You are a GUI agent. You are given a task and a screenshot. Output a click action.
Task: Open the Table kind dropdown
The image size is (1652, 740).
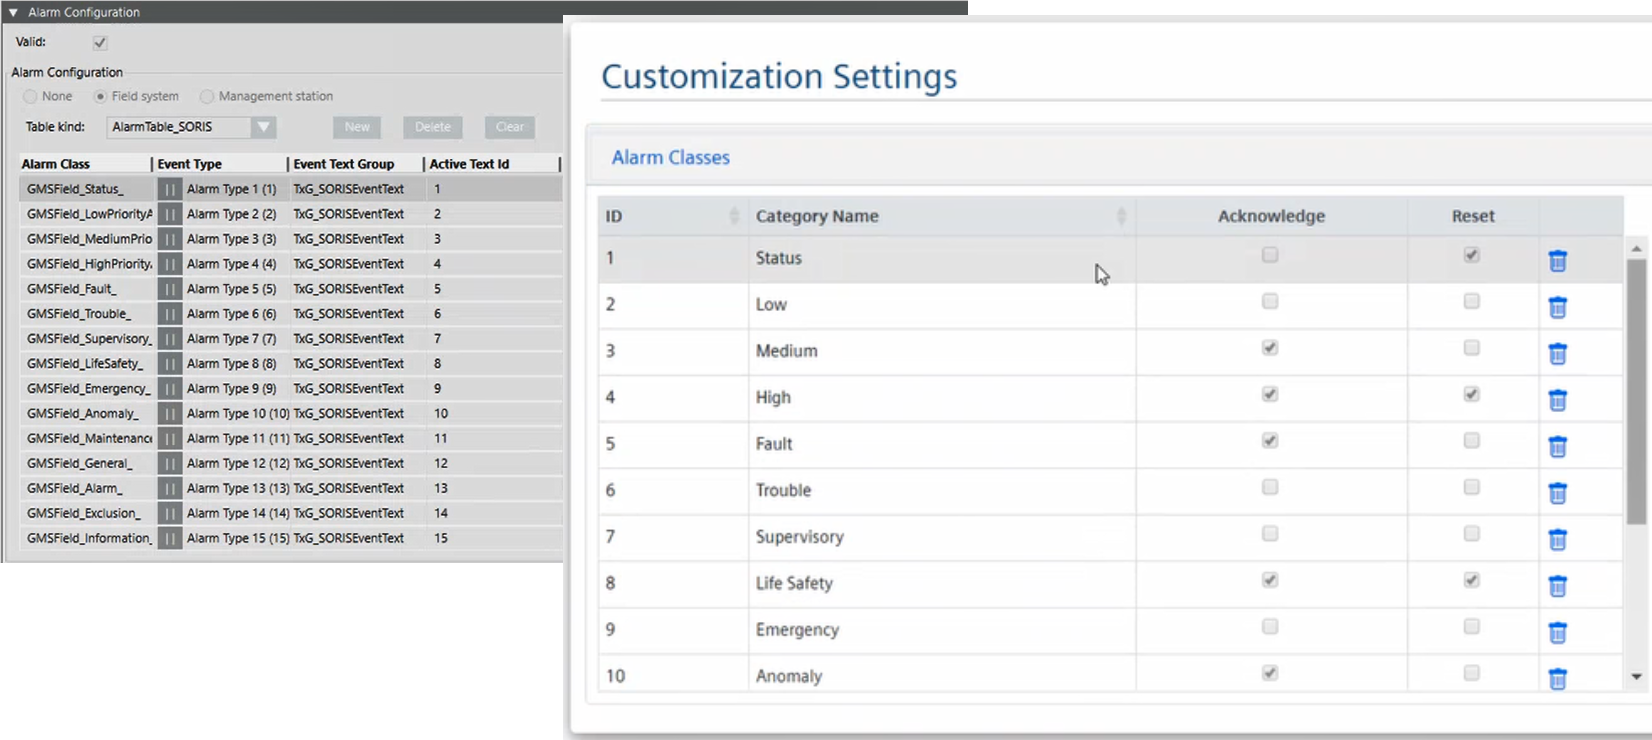[263, 127]
